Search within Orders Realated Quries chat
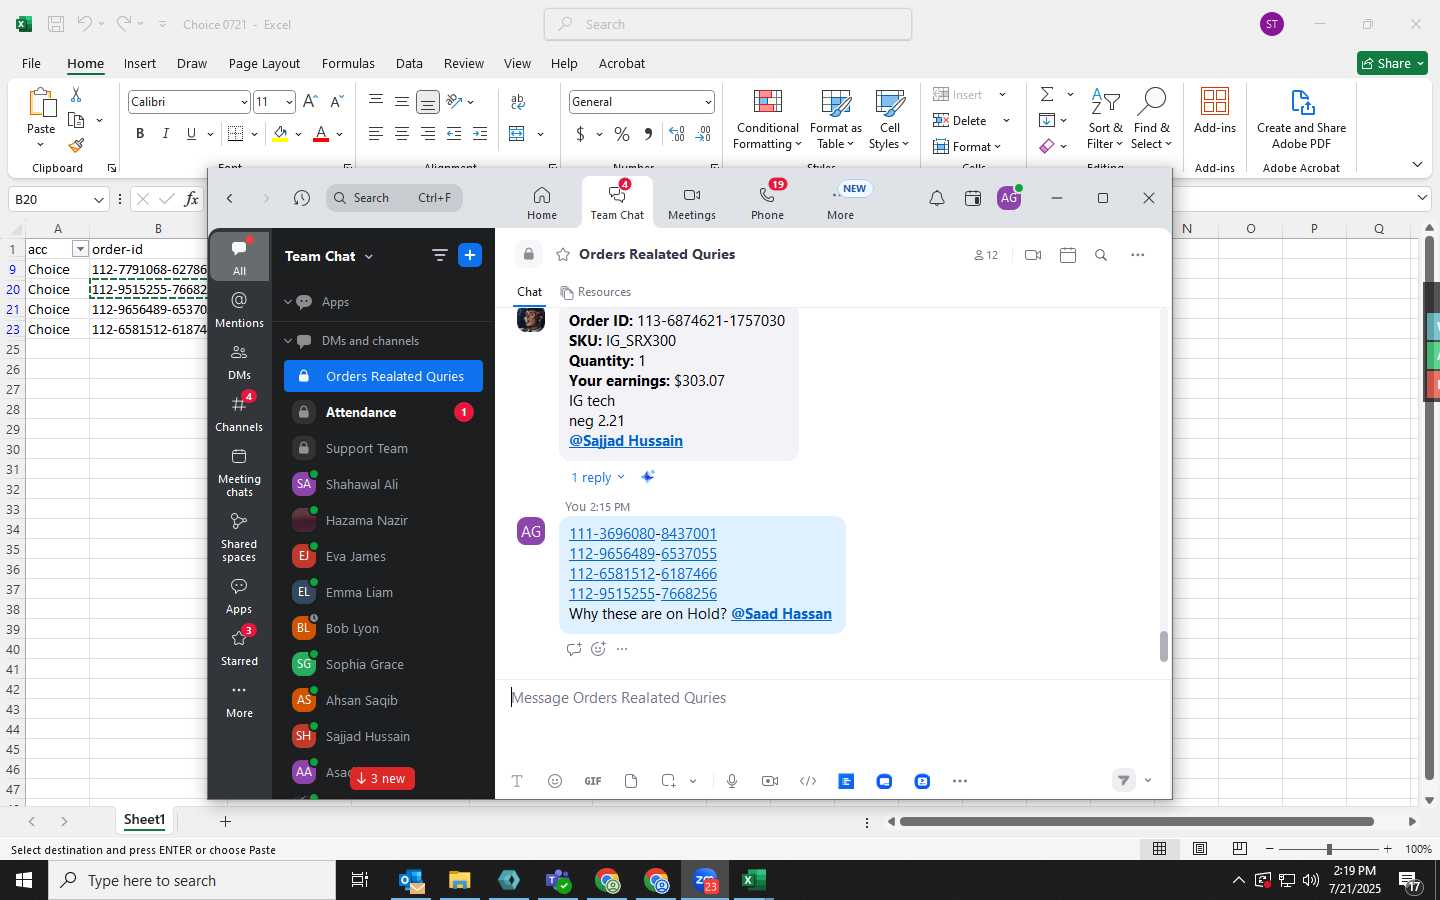This screenshot has width=1440, height=900. [x=1100, y=255]
